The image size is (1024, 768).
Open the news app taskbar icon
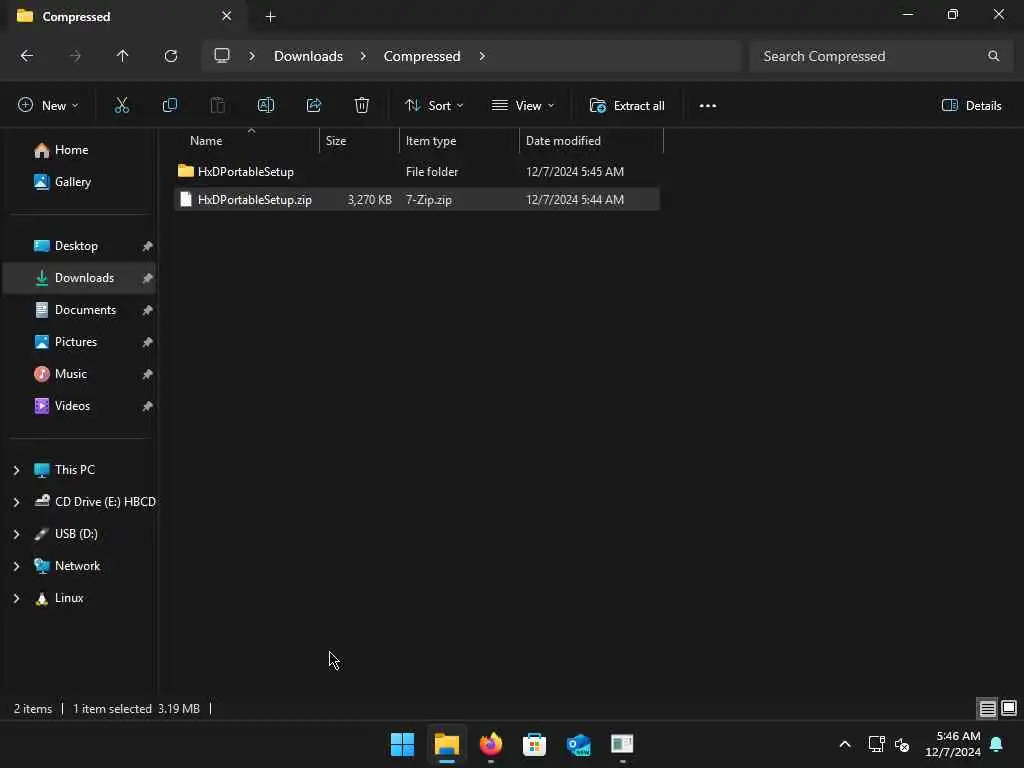click(x=622, y=744)
